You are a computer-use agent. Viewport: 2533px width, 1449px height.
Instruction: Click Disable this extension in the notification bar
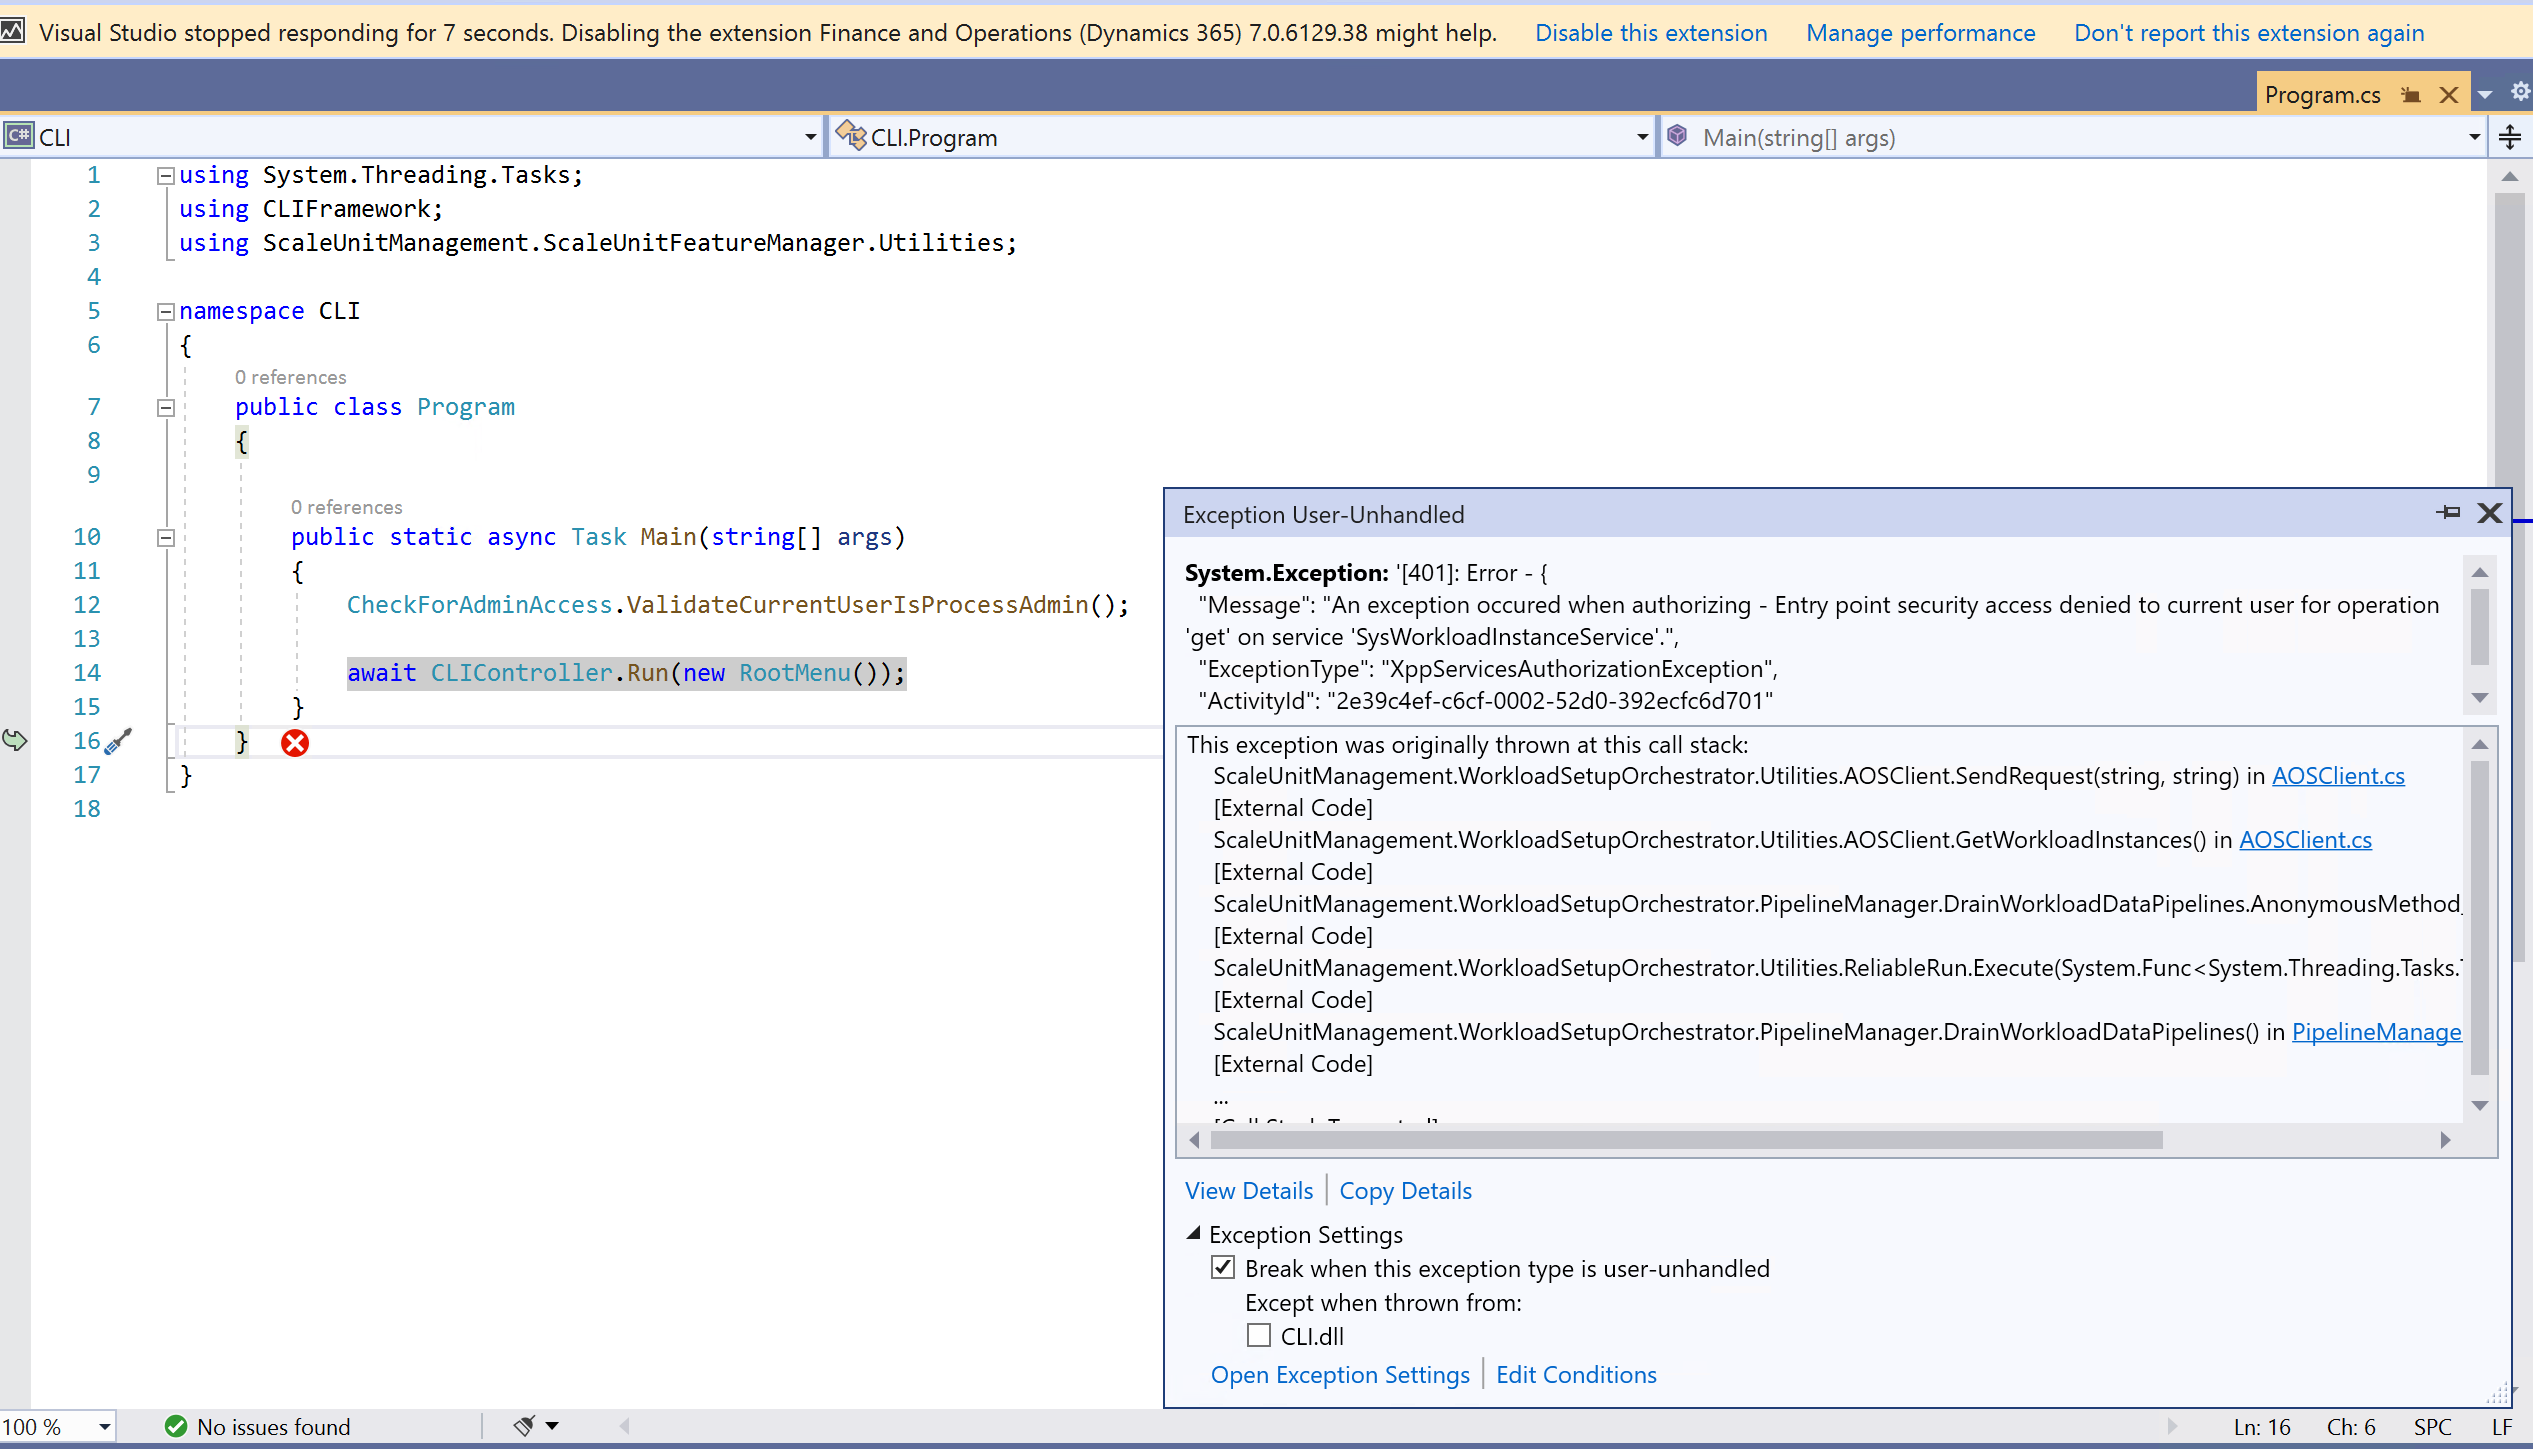click(1650, 33)
